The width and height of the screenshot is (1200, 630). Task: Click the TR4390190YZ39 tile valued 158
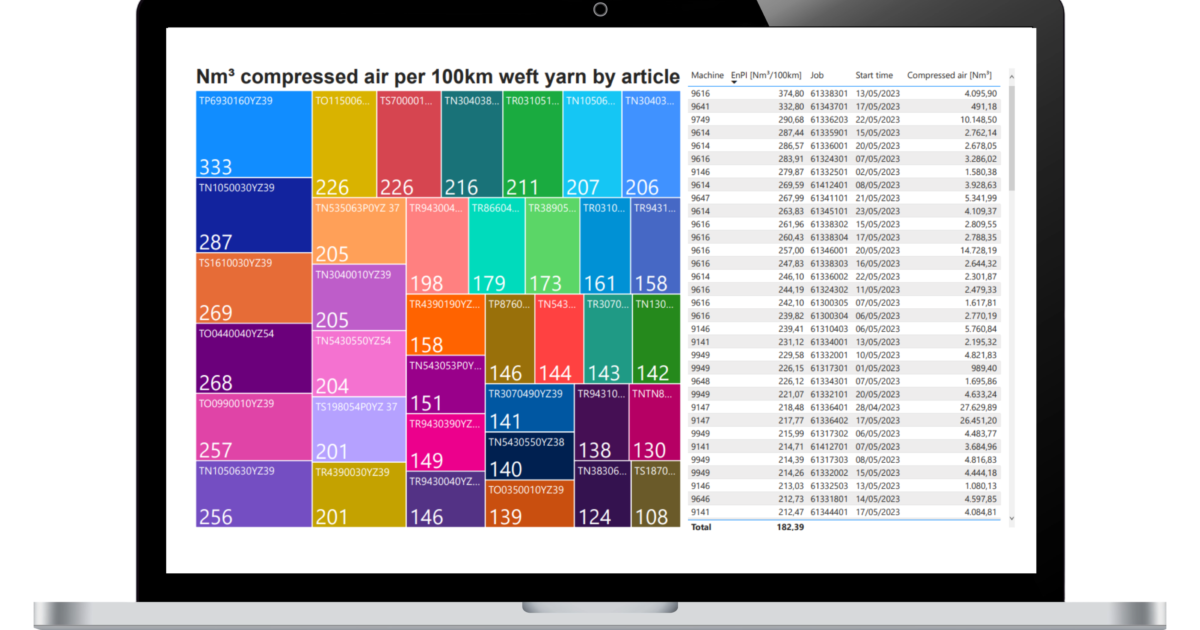click(445, 326)
